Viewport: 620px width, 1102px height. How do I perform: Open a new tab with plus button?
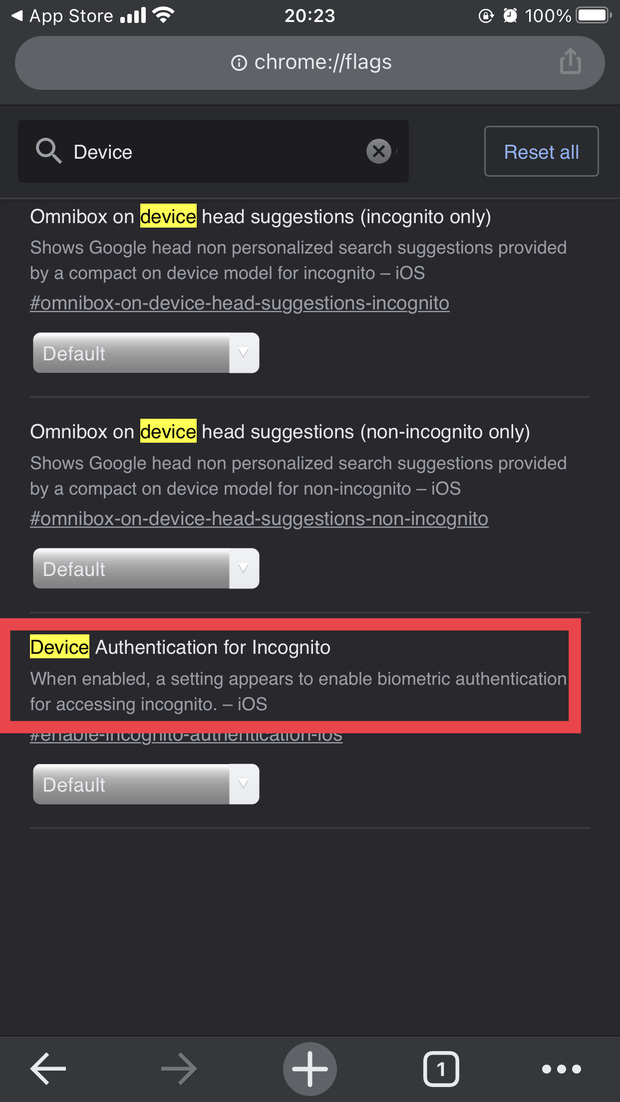coord(310,1069)
